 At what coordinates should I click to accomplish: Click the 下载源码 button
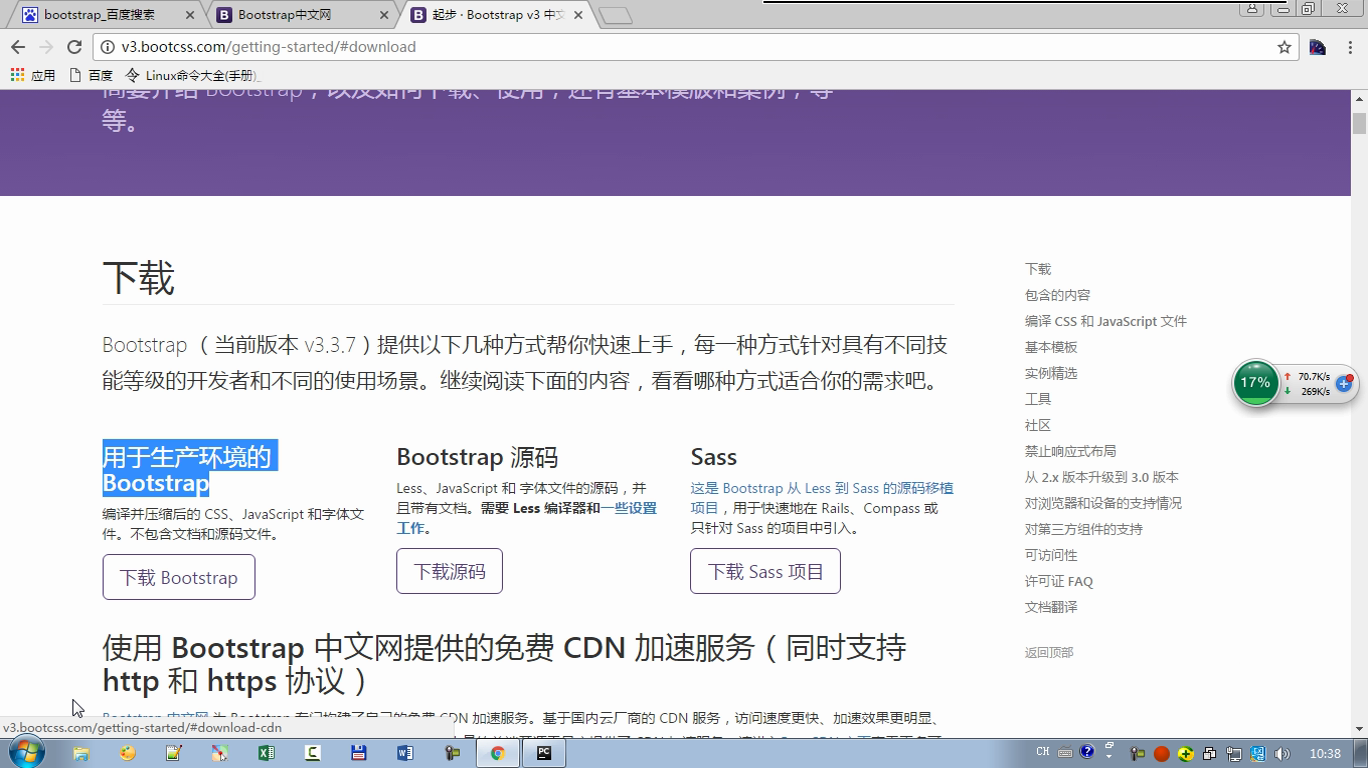[x=449, y=571]
